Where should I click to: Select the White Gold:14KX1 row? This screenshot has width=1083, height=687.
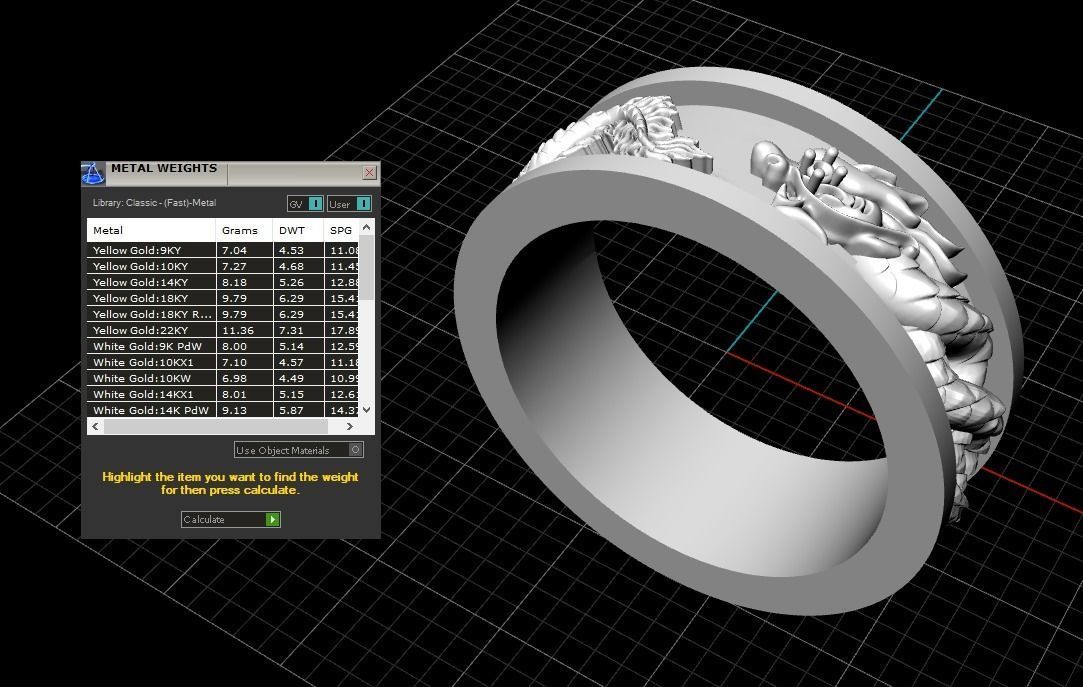point(222,394)
